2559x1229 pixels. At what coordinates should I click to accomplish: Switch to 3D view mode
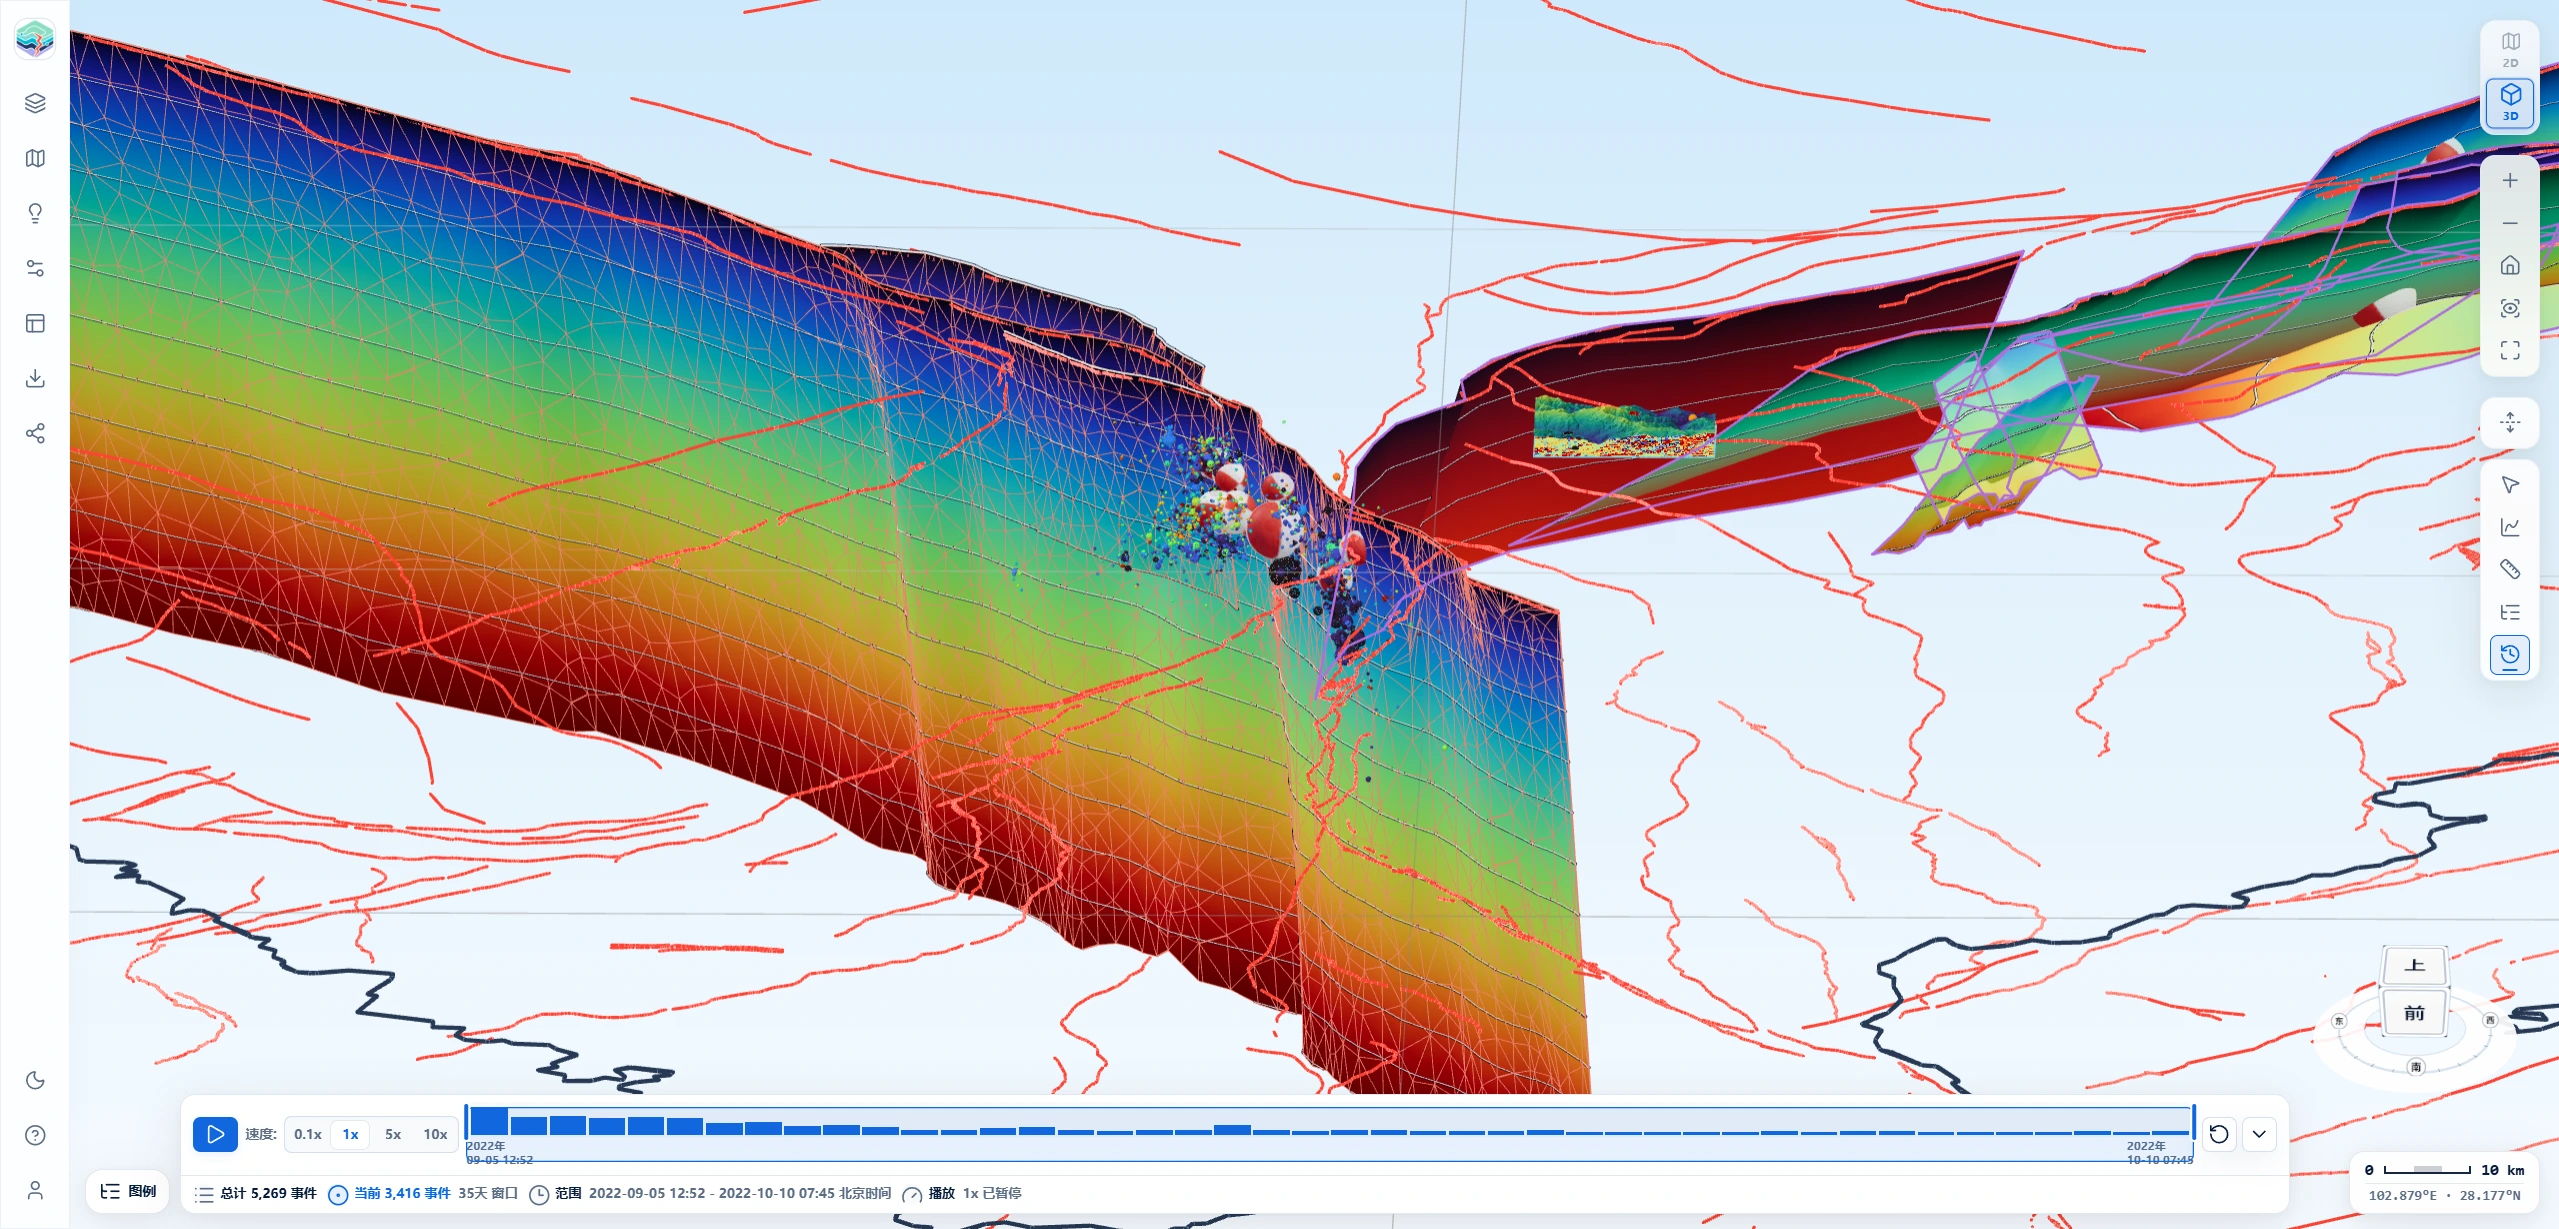click(2510, 103)
